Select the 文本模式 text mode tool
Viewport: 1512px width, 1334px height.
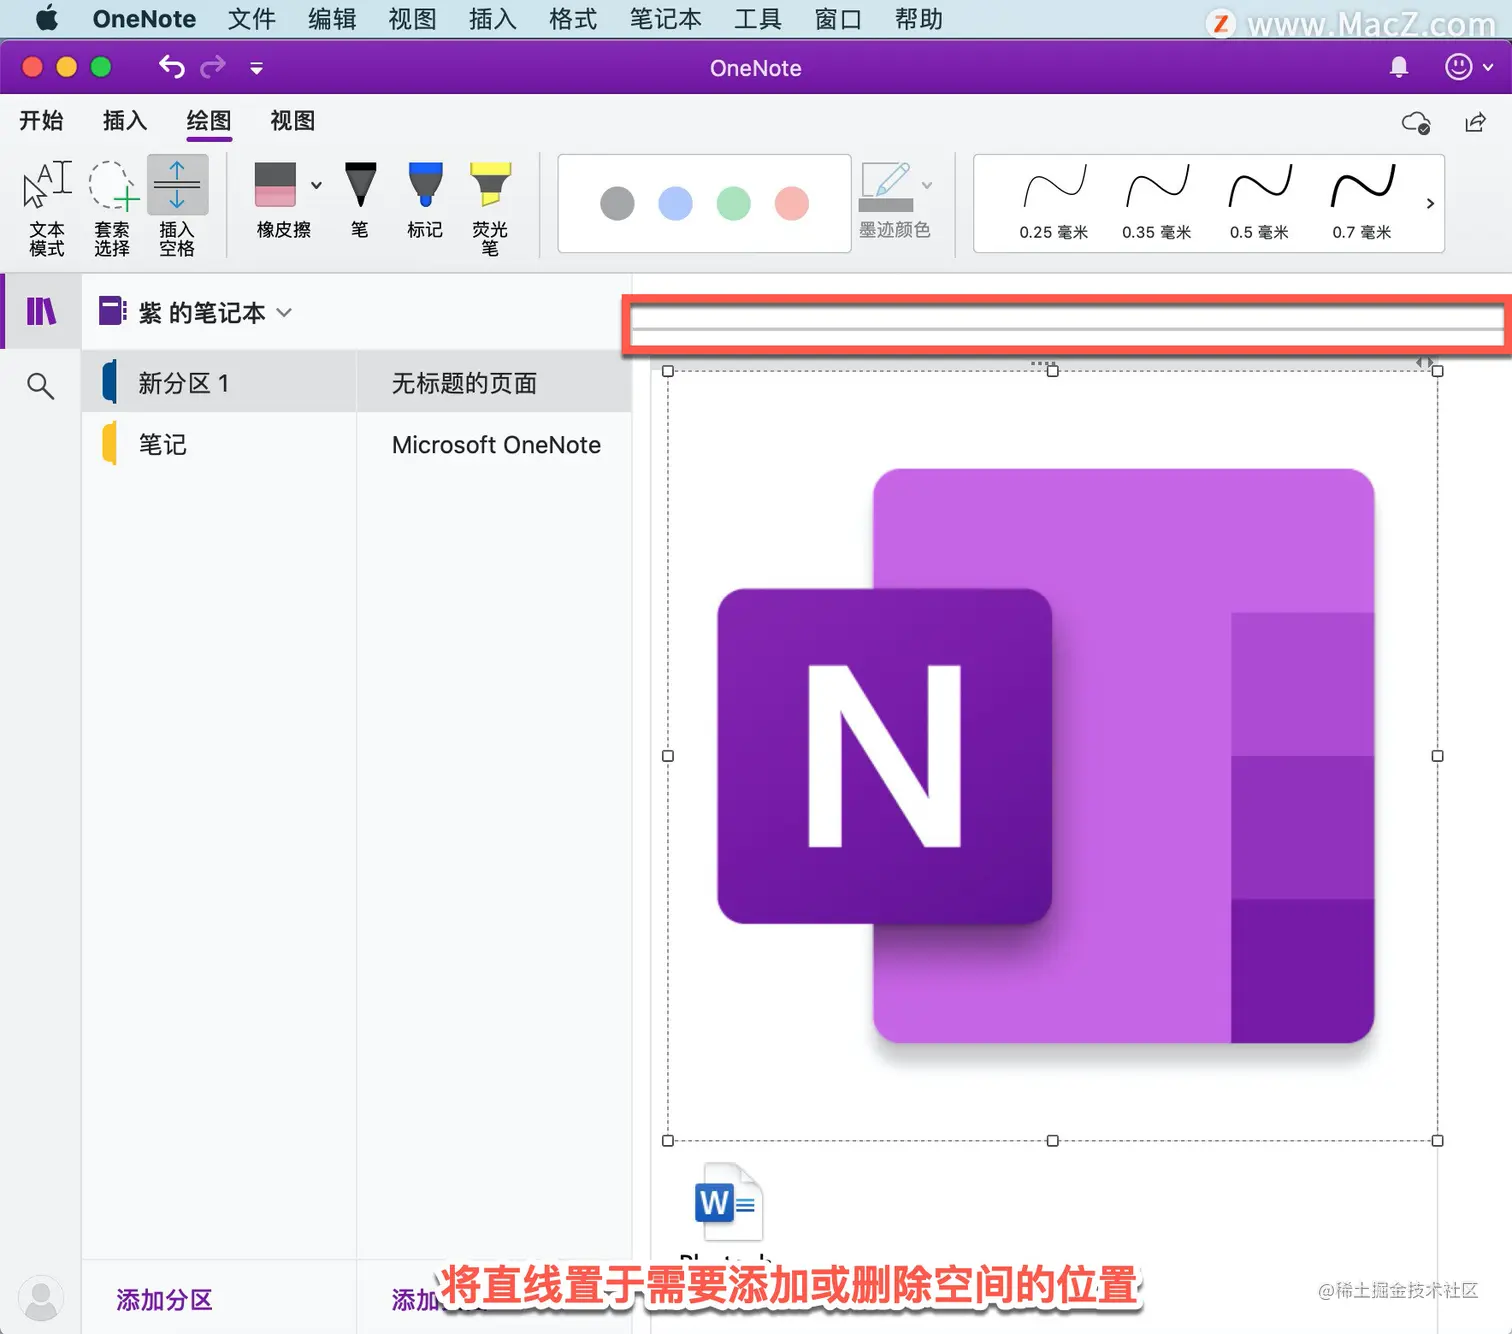(46, 208)
